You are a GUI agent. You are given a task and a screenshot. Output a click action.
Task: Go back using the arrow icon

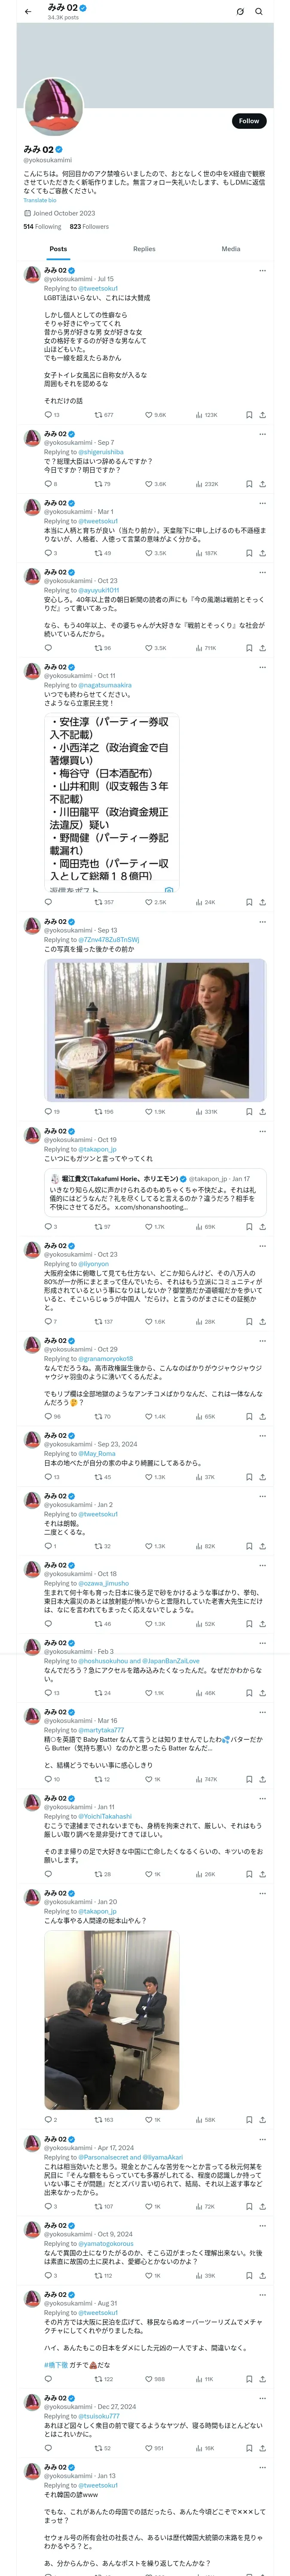click(28, 12)
